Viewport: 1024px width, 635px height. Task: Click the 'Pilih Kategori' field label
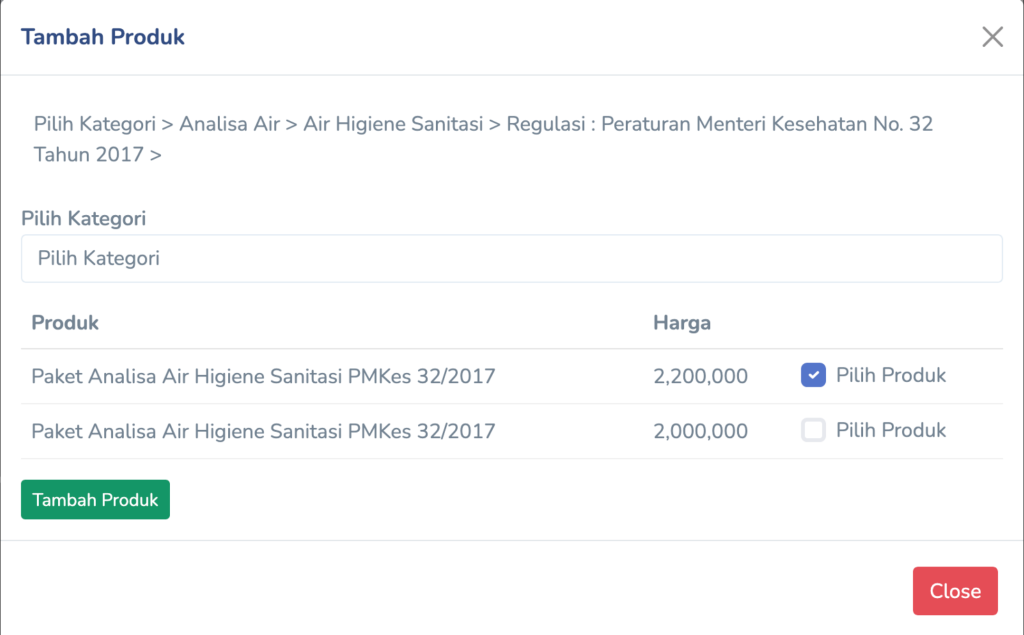point(84,218)
